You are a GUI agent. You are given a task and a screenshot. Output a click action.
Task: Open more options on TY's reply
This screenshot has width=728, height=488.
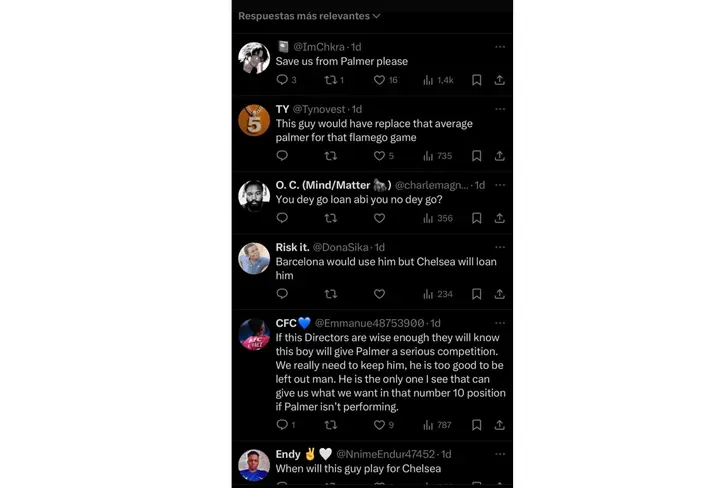pos(500,108)
